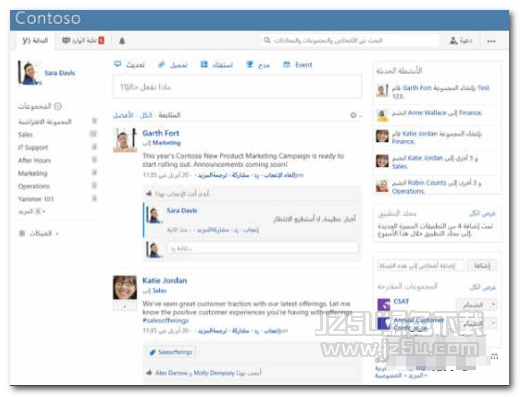Click the small button under Katie Jordan's avatar
Image resolution: width=520 pixels, height=397 pixels.
click(x=125, y=306)
